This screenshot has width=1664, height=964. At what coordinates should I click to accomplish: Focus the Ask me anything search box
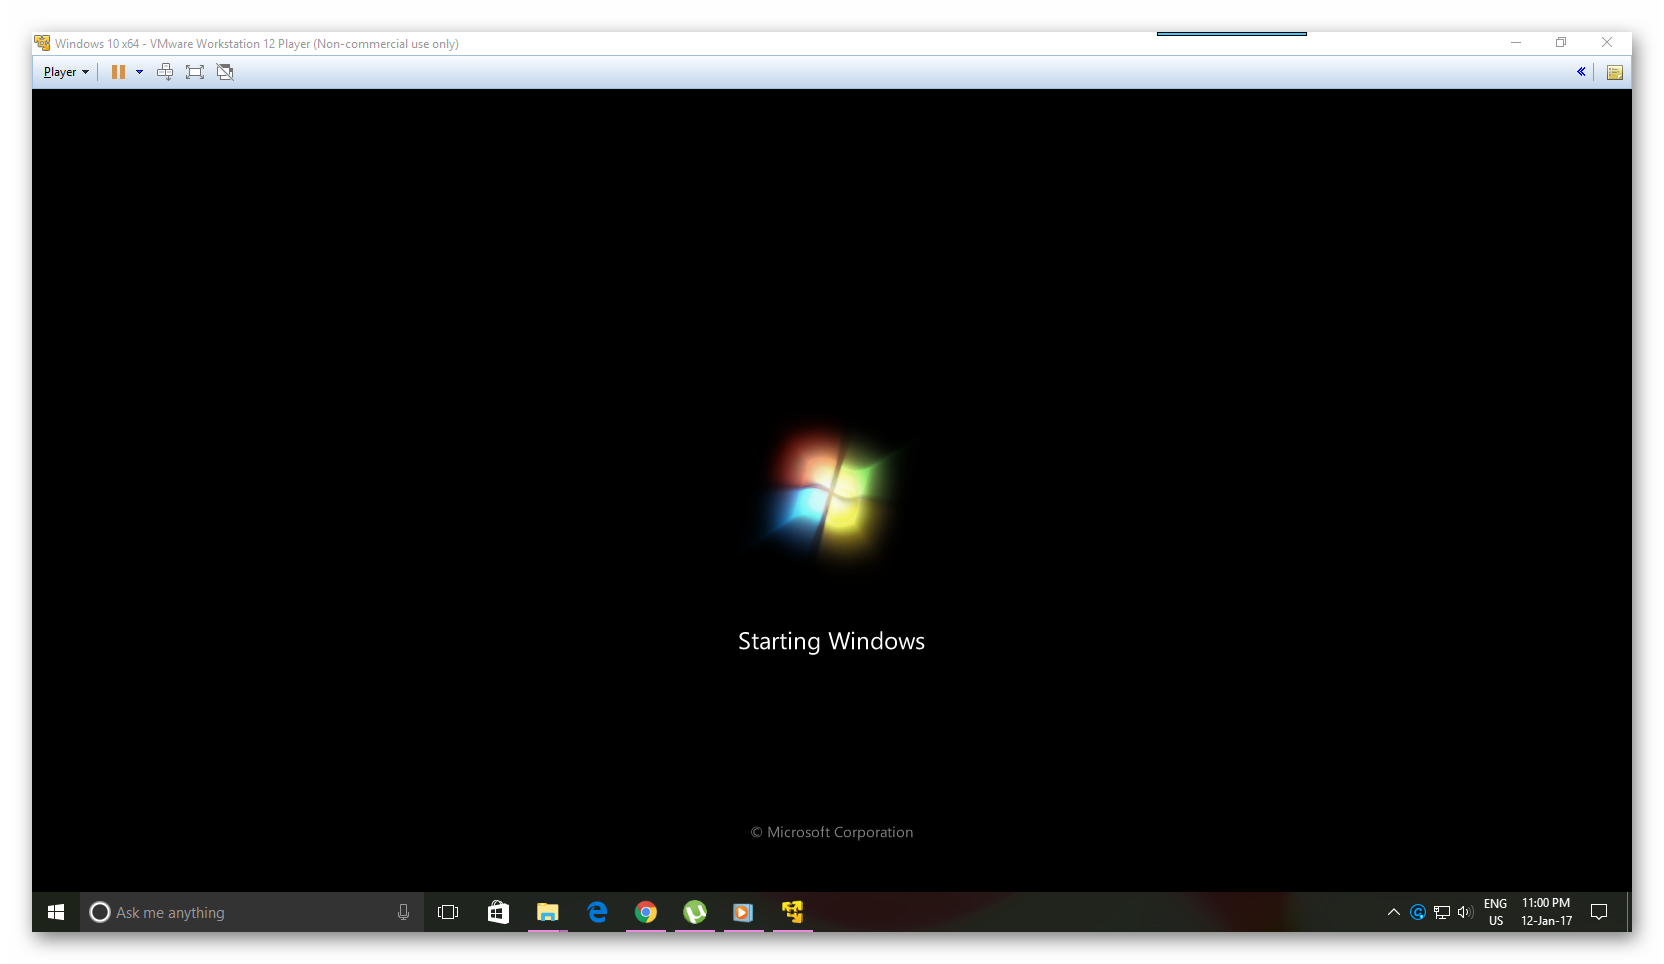pyautogui.click(x=252, y=912)
